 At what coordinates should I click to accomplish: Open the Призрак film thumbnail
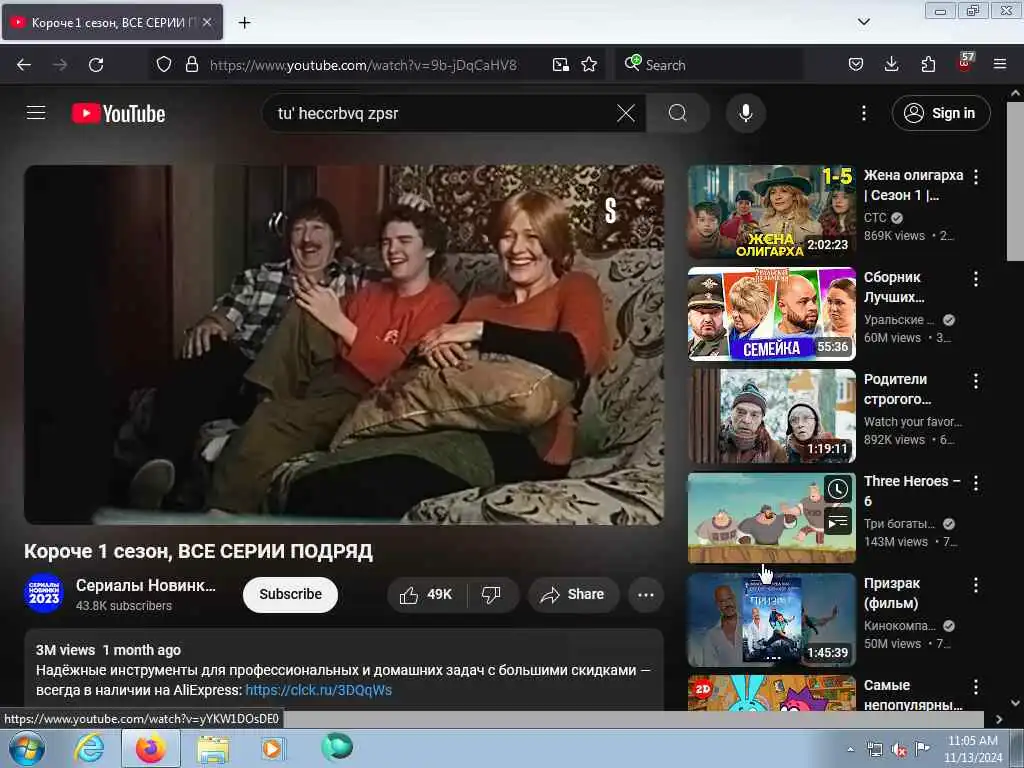coord(771,620)
